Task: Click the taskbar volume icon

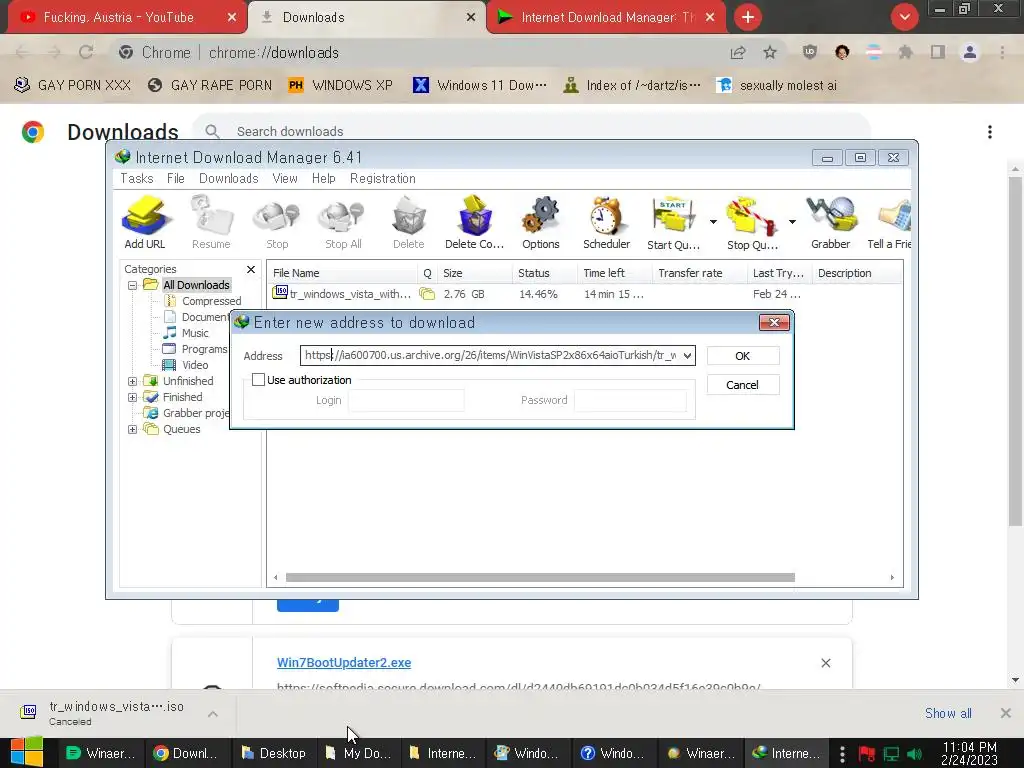Action: coord(915,754)
